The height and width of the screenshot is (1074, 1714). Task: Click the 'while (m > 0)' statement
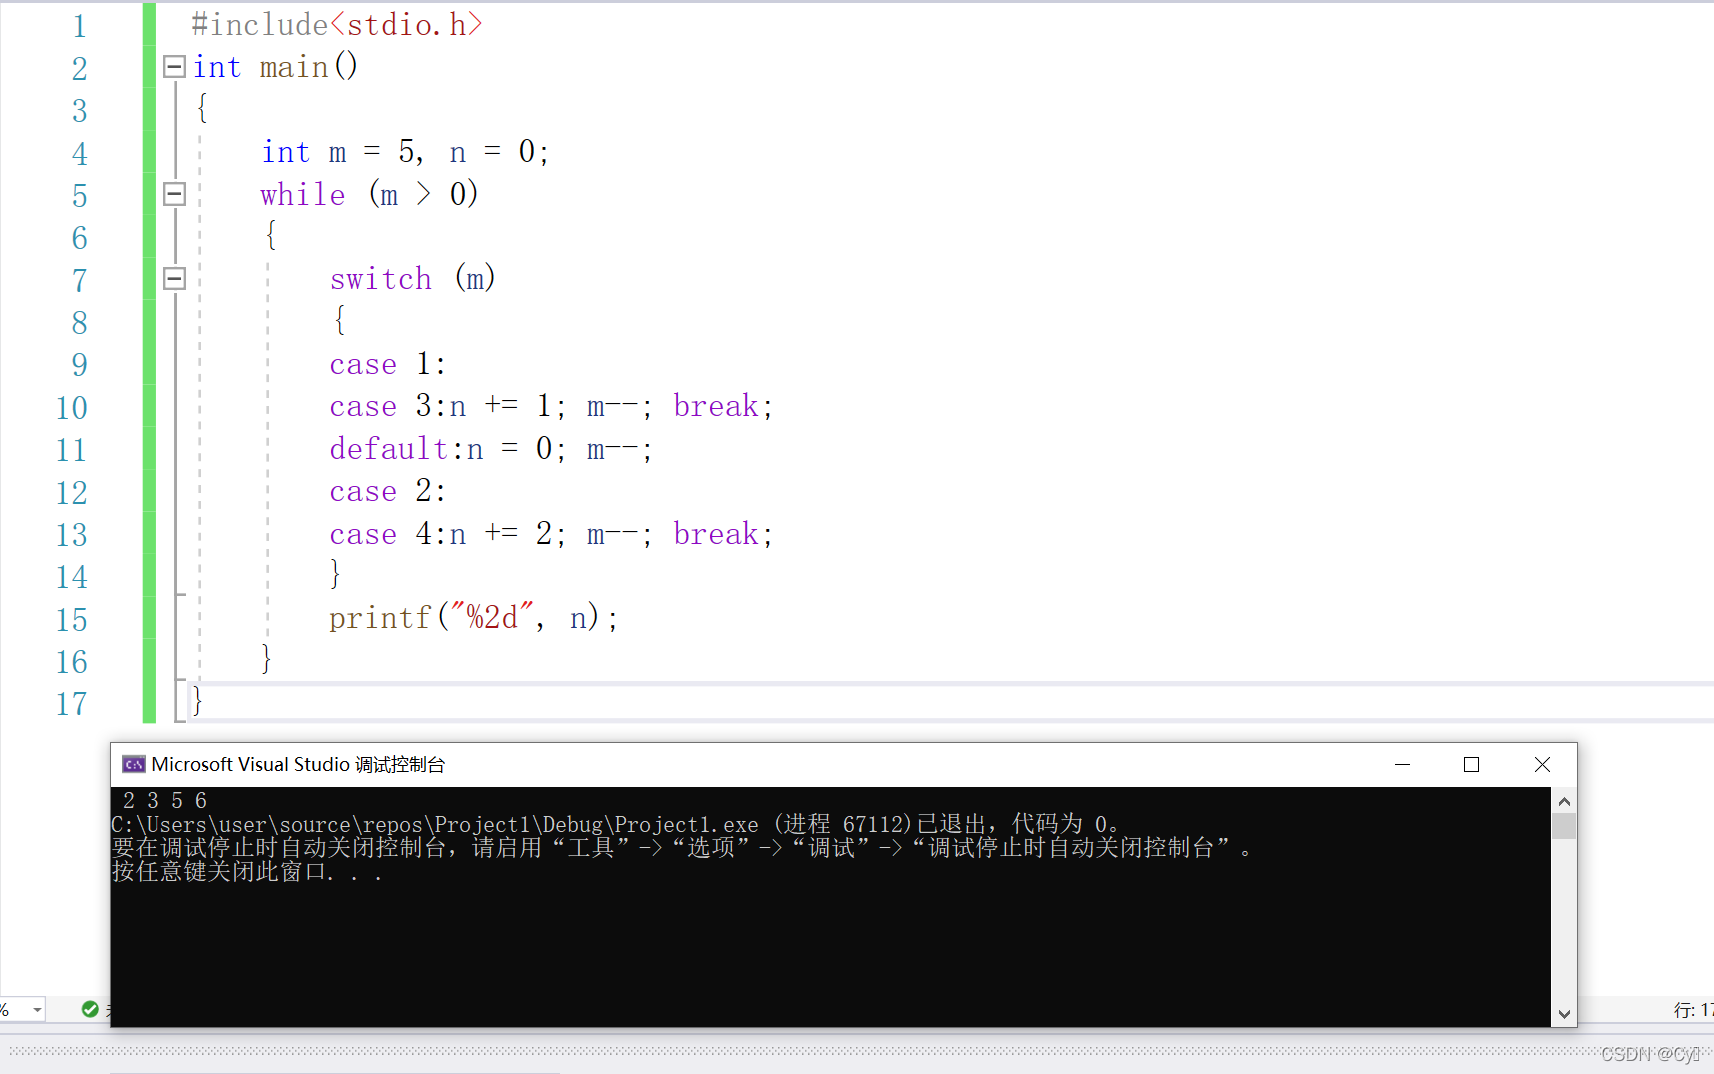click(369, 194)
